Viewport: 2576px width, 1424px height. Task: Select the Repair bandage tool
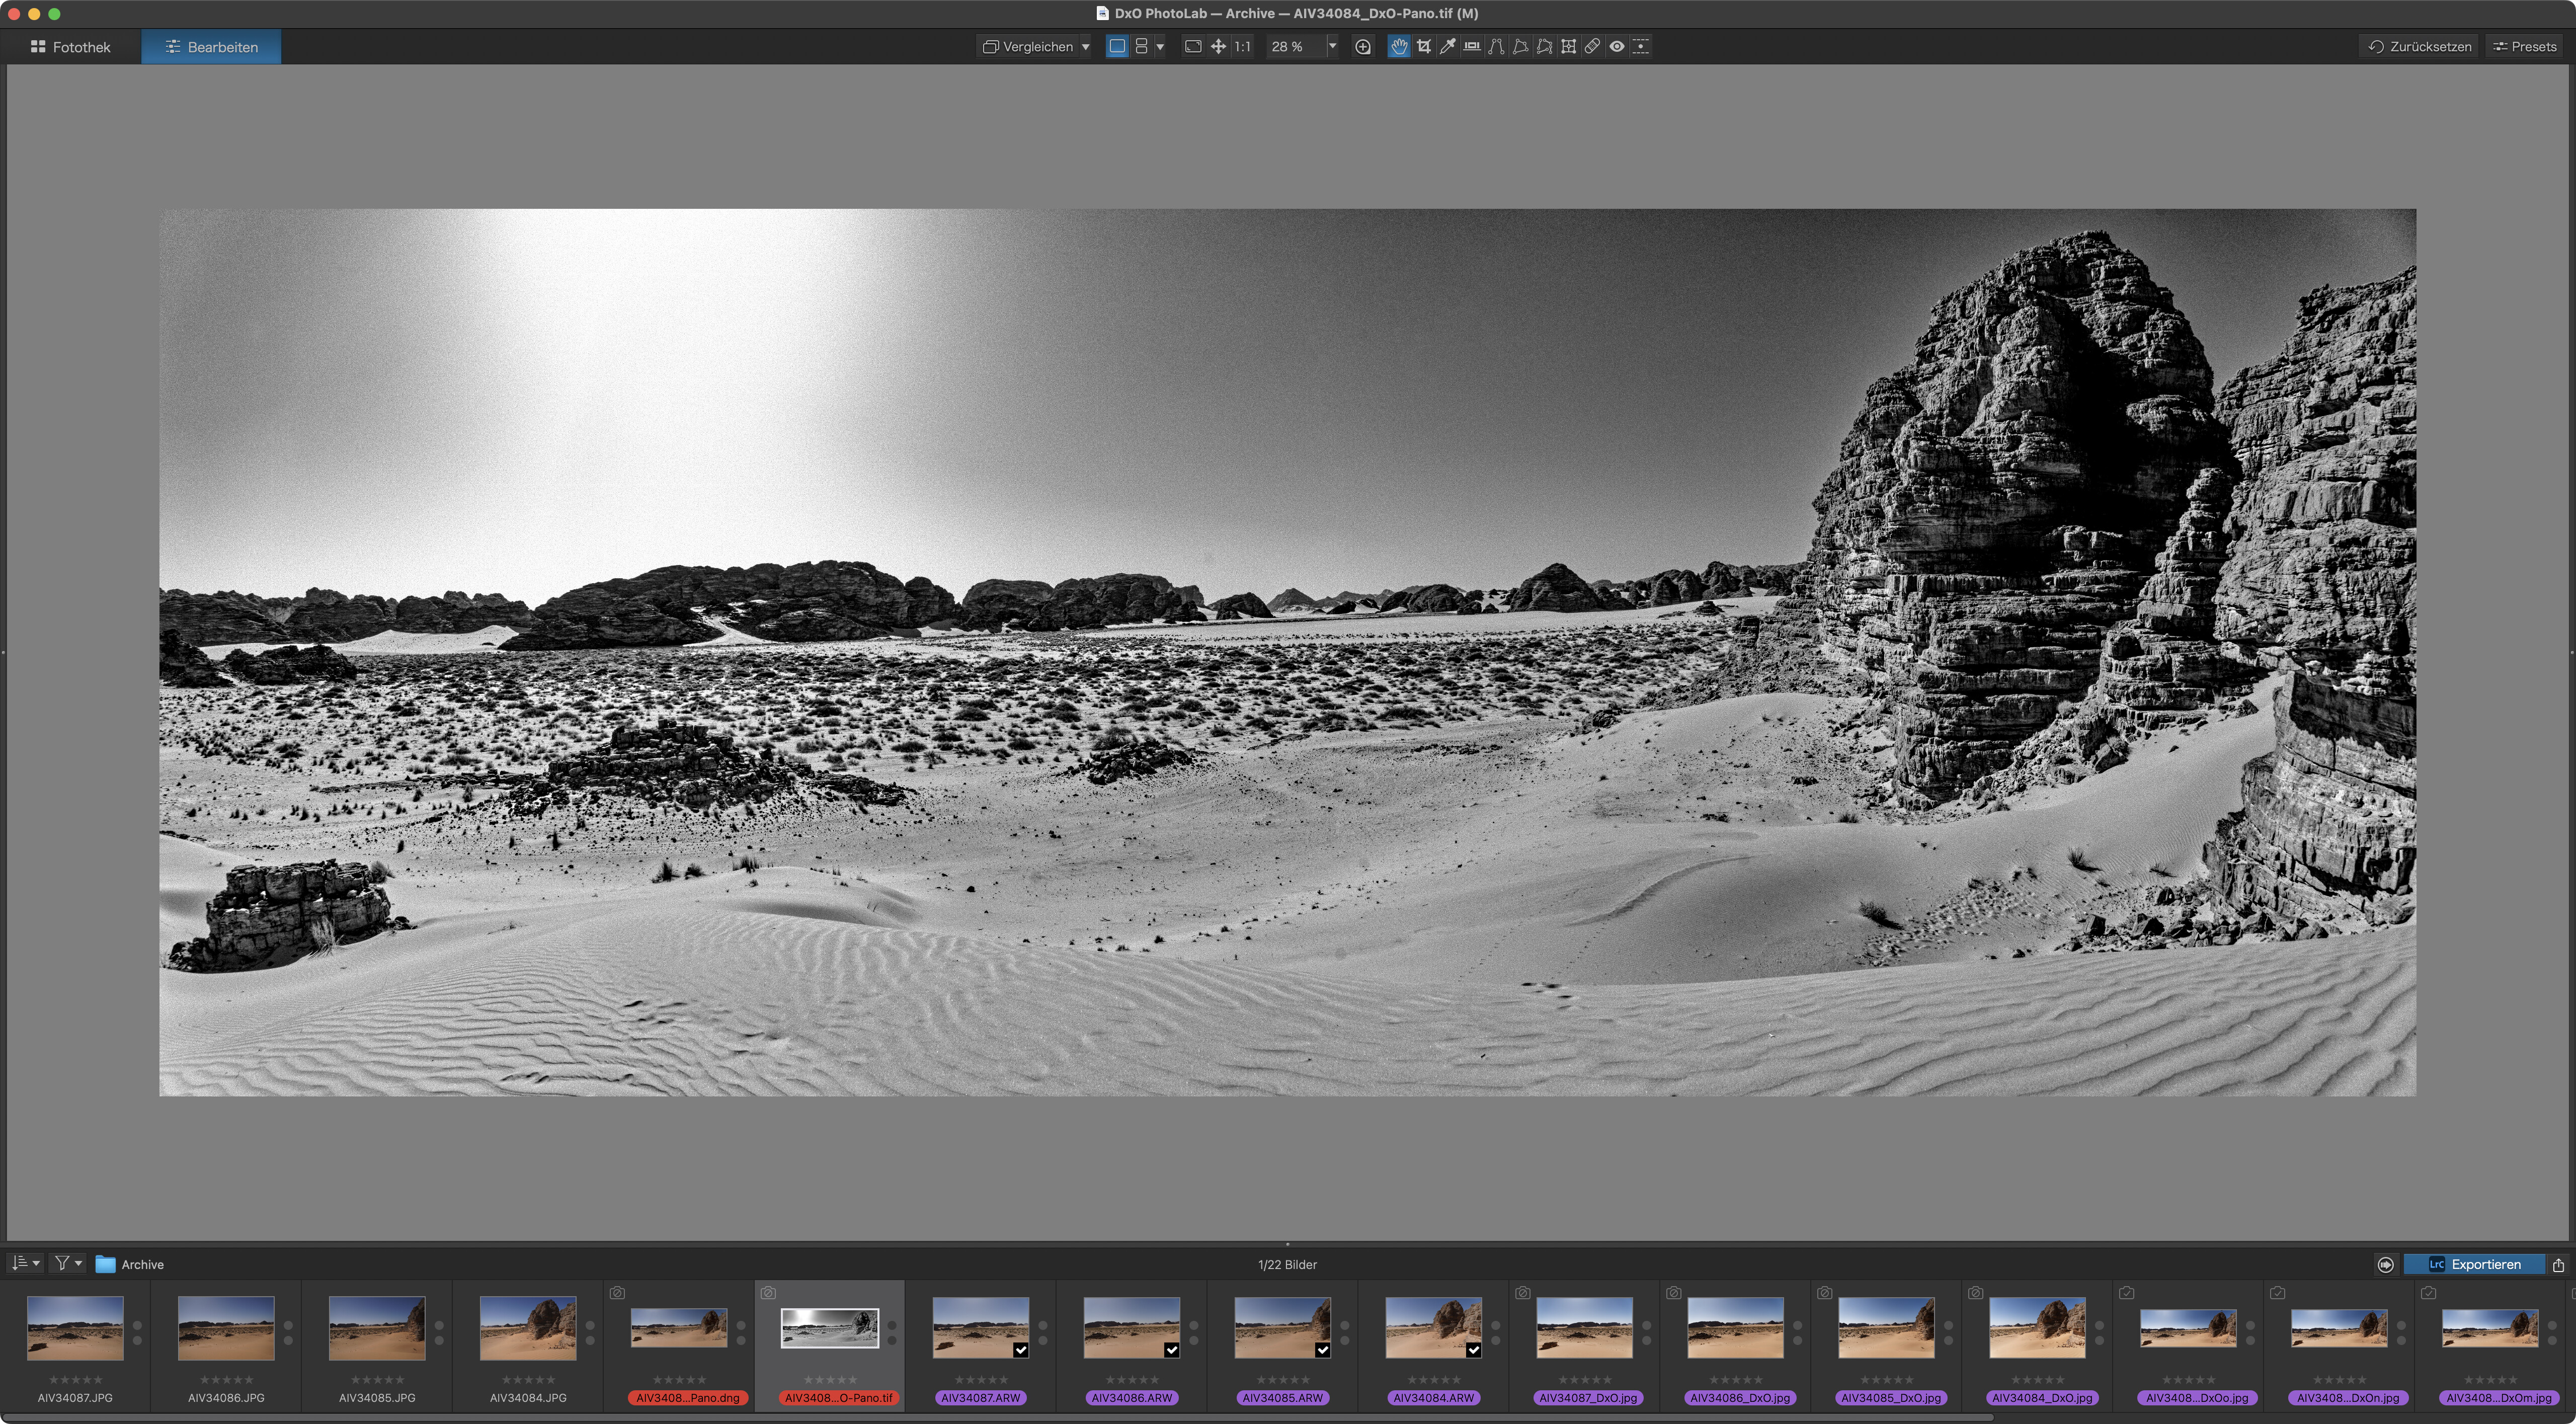pyautogui.click(x=1592, y=46)
